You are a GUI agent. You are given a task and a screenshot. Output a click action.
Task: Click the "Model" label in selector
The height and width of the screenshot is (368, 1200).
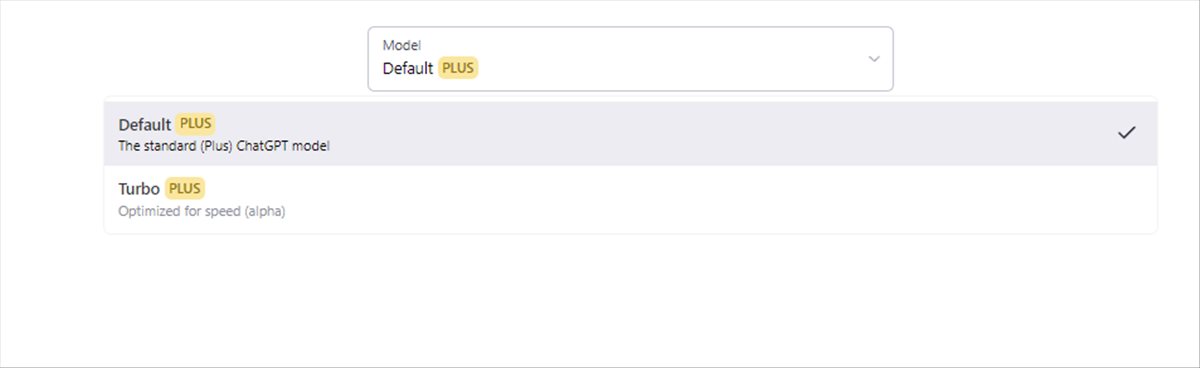point(402,45)
